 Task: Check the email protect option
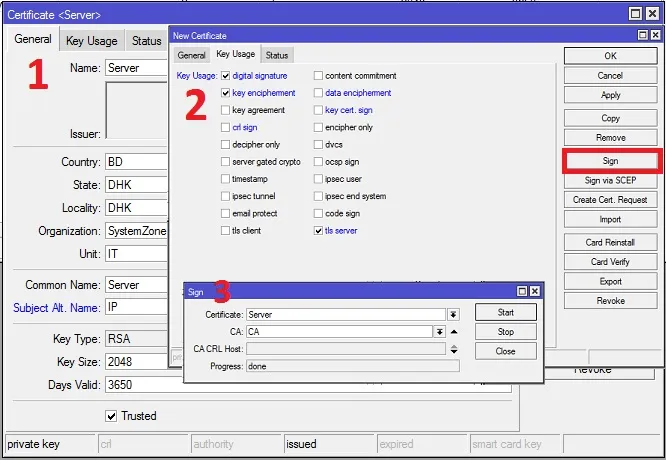coord(226,213)
